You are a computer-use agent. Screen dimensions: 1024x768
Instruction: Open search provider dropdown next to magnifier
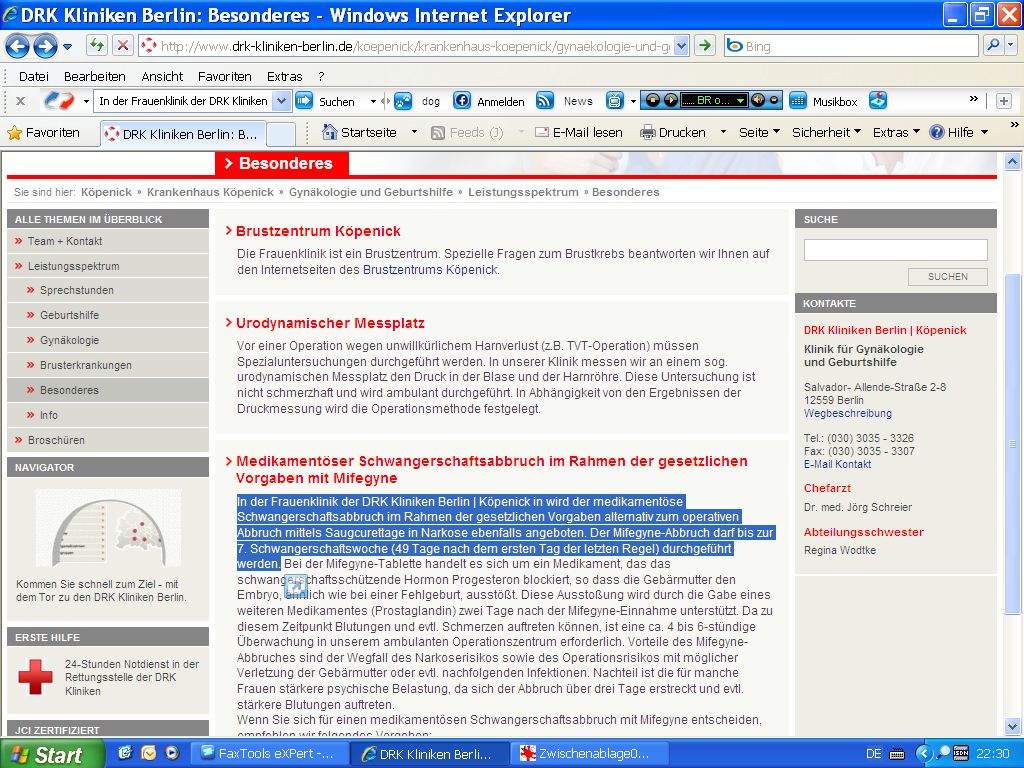[1011, 45]
